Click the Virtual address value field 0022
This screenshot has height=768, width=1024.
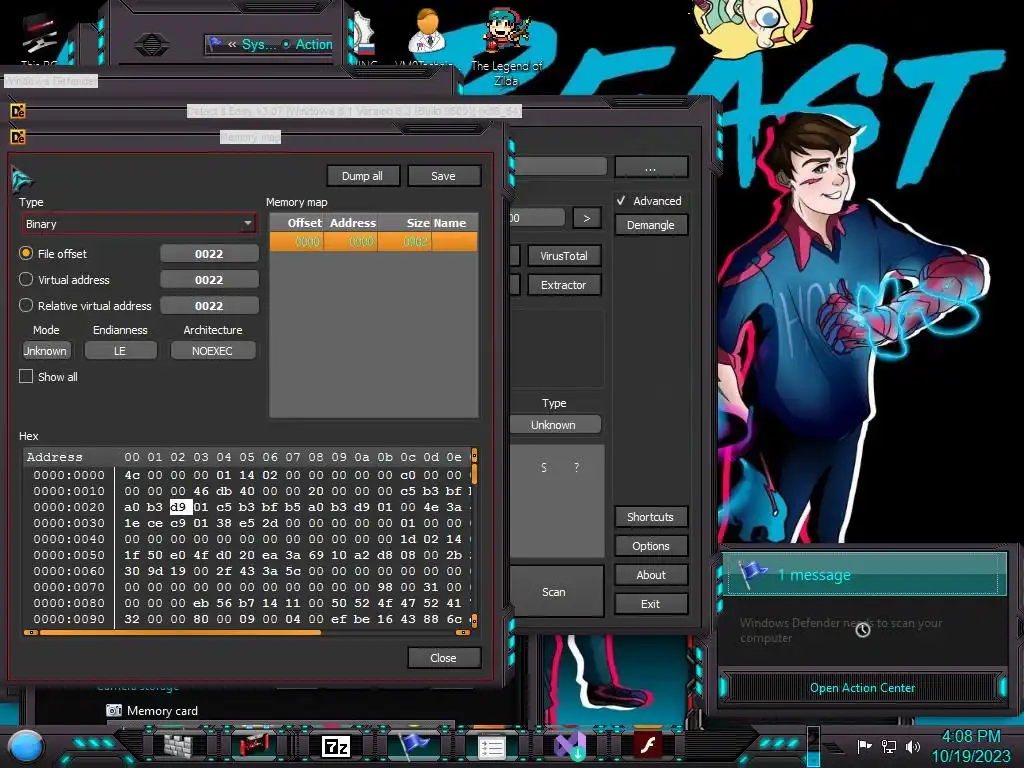pos(209,280)
